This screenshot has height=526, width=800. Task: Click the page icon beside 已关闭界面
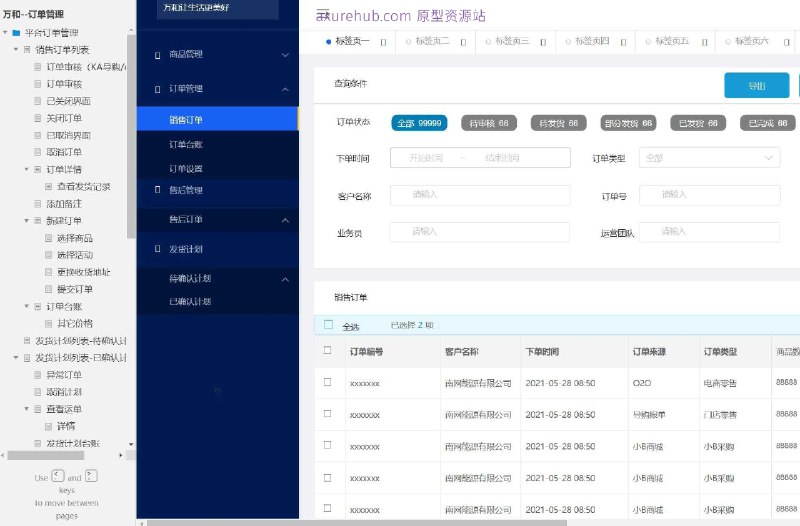(37, 101)
